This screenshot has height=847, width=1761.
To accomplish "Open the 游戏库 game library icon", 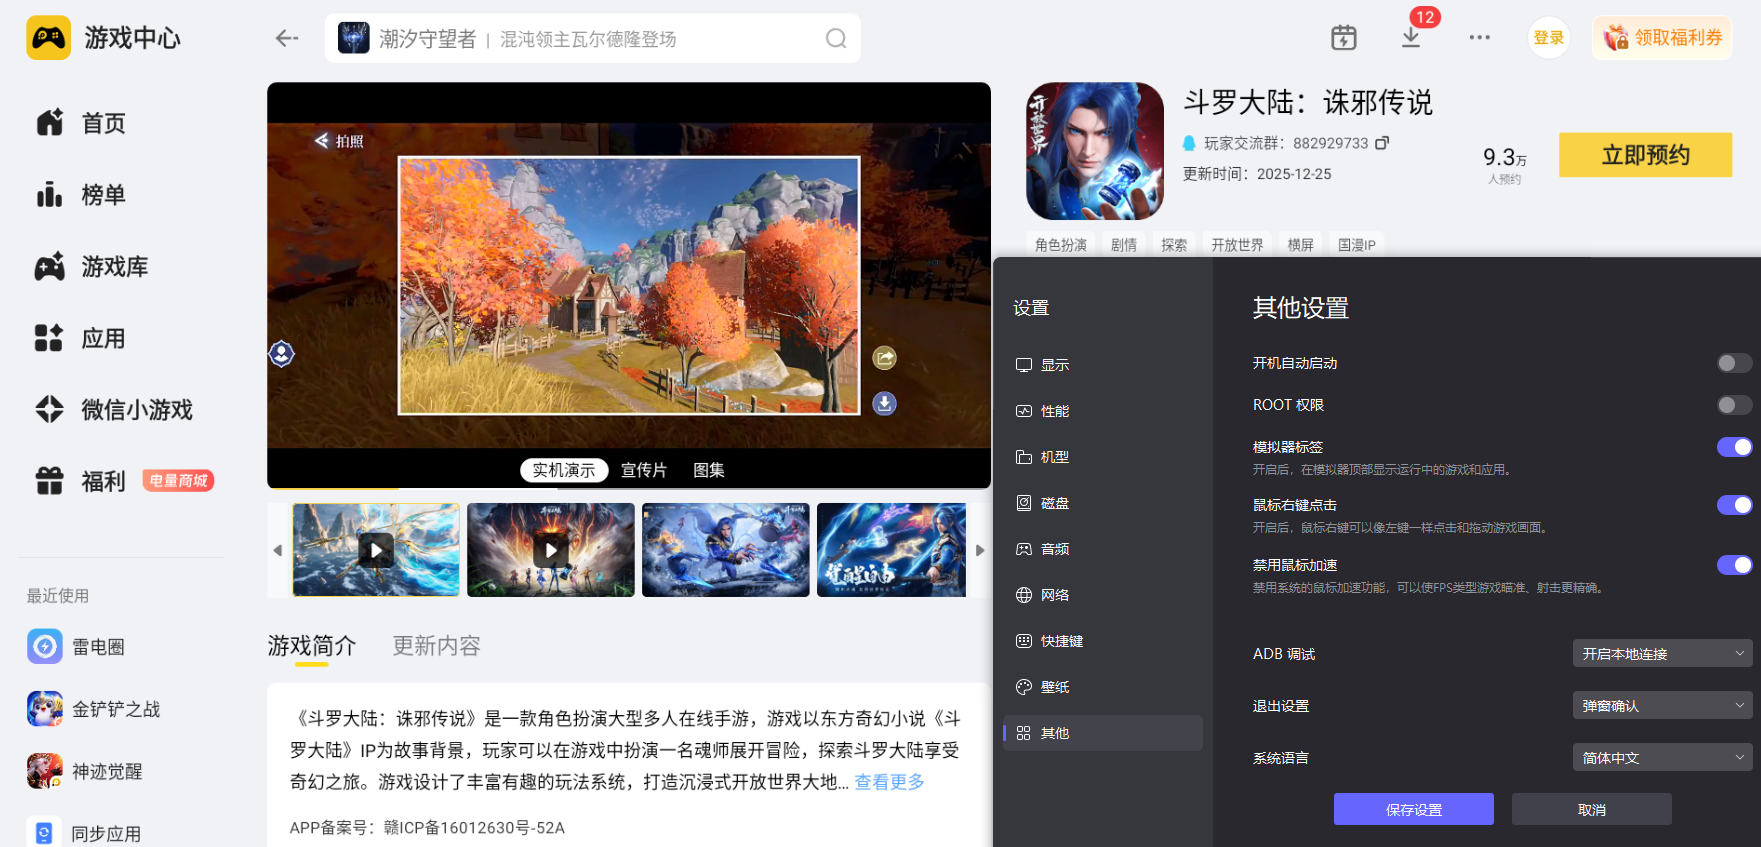I will 50,267.
